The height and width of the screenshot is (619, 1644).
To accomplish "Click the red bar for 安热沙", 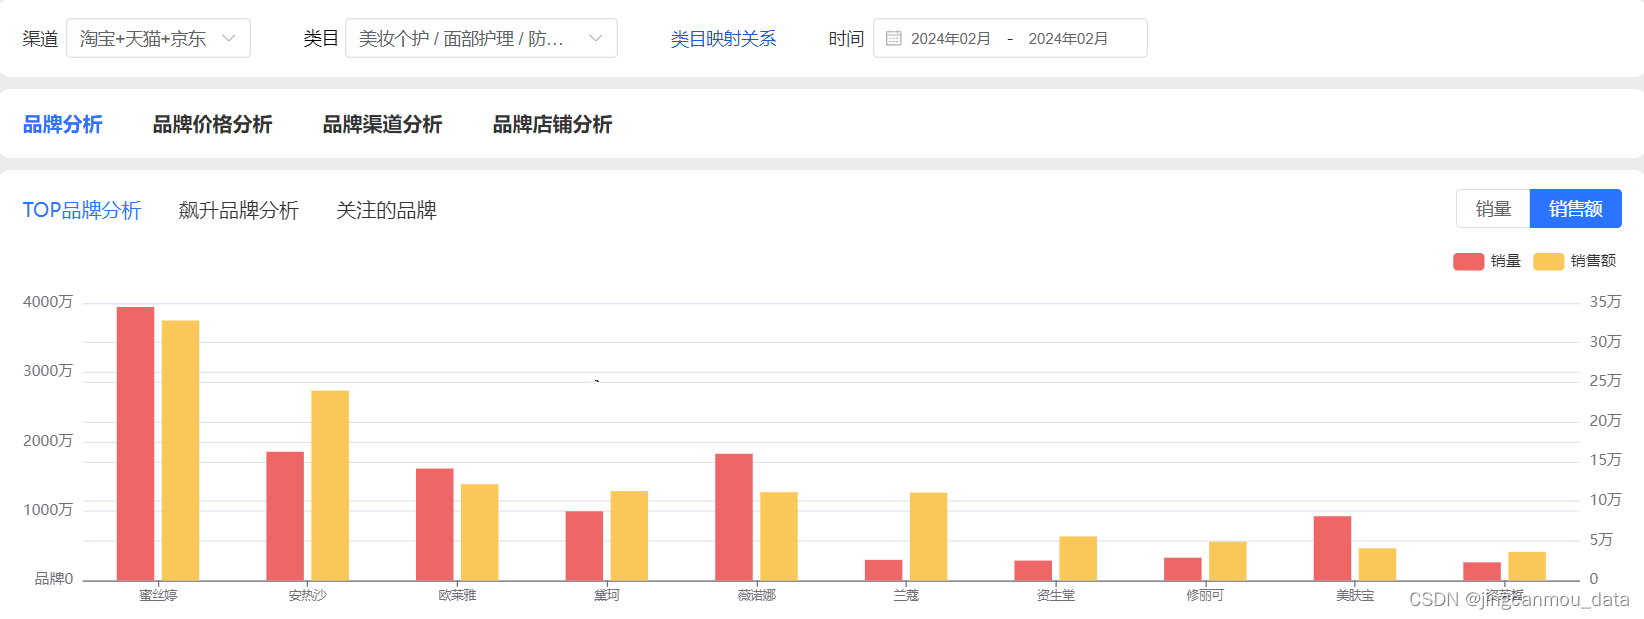I will [x=285, y=516].
